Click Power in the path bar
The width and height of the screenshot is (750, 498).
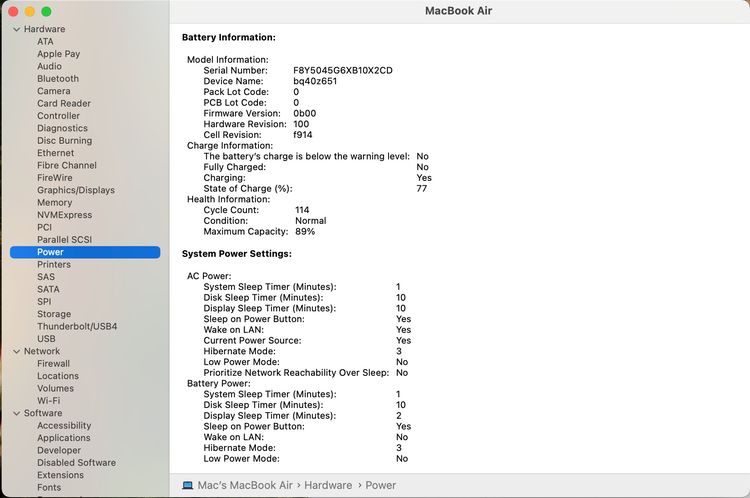[x=381, y=486]
